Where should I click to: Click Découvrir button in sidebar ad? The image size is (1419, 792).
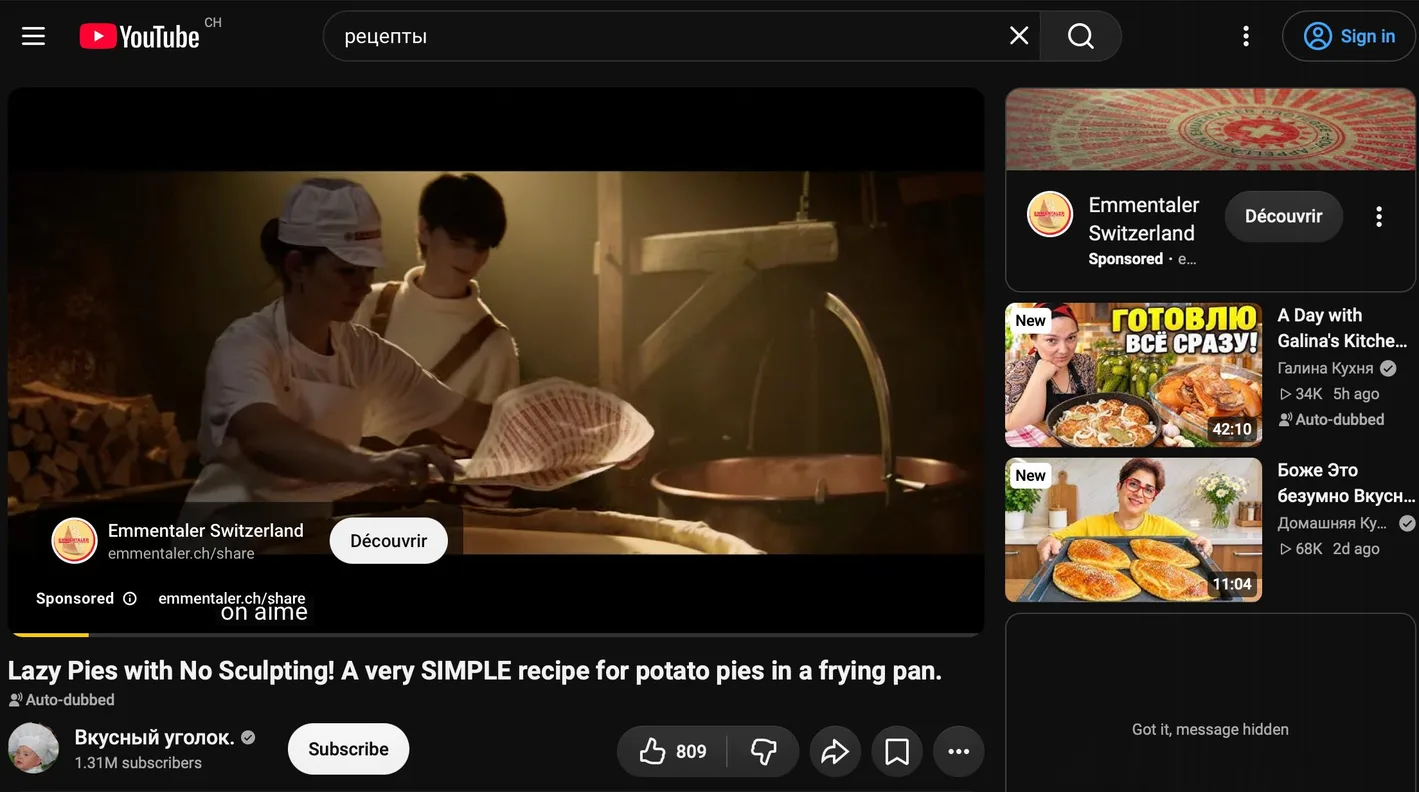[x=1284, y=216]
